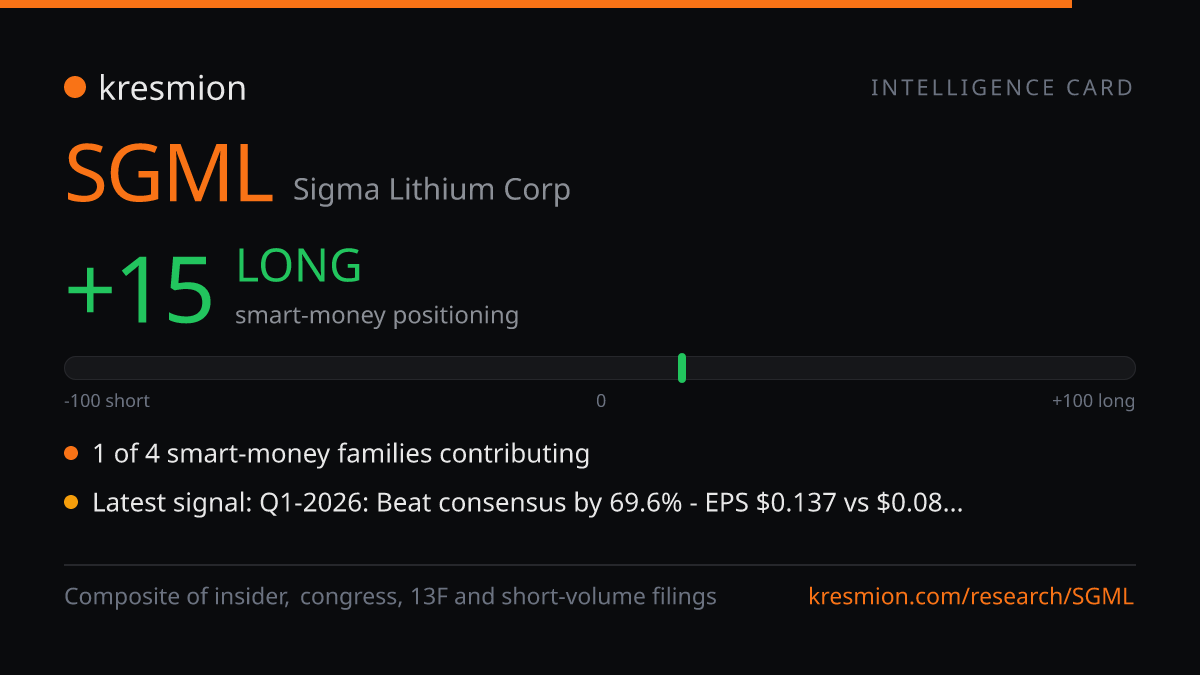Click the smart-money positioning subtitle

(x=377, y=316)
